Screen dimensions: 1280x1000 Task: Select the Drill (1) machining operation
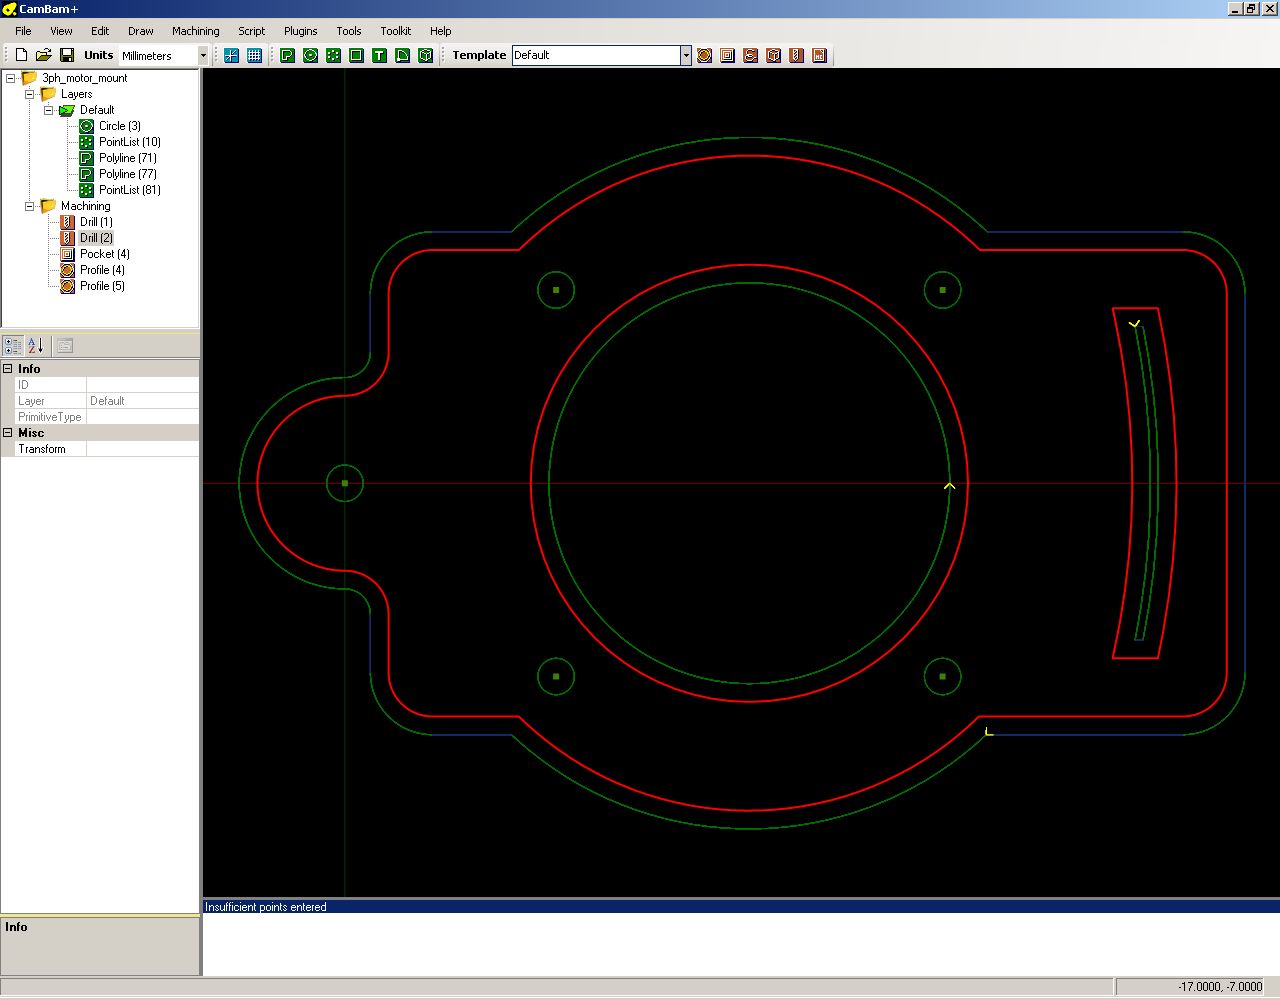click(96, 222)
